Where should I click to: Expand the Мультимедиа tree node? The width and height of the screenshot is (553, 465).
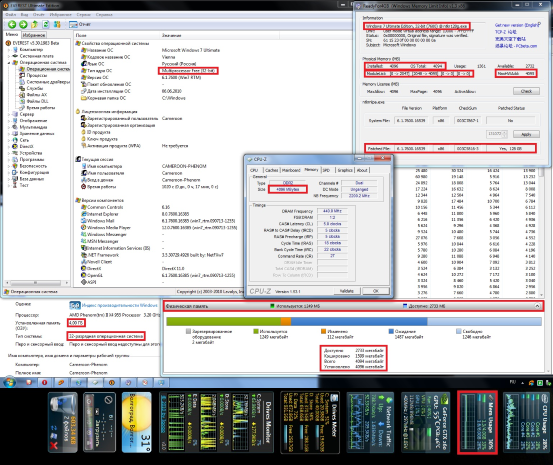pos(9,127)
